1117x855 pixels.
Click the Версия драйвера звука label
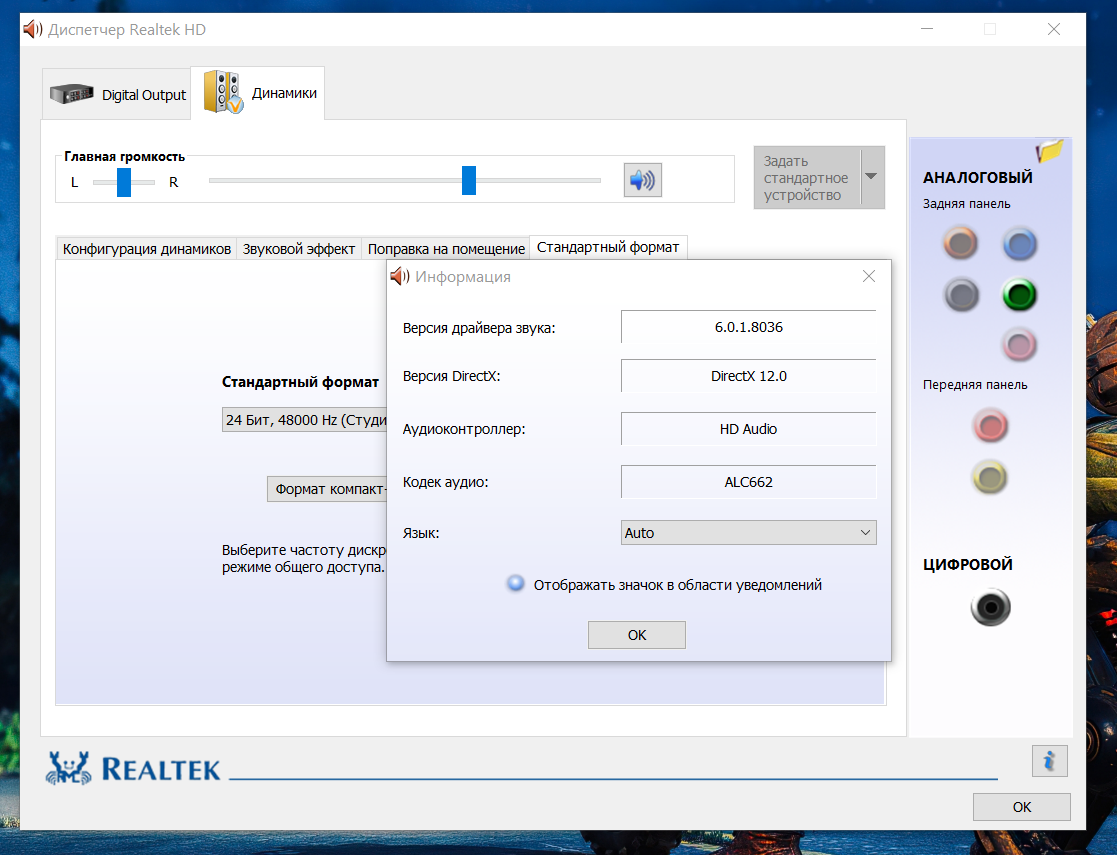(x=479, y=328)
